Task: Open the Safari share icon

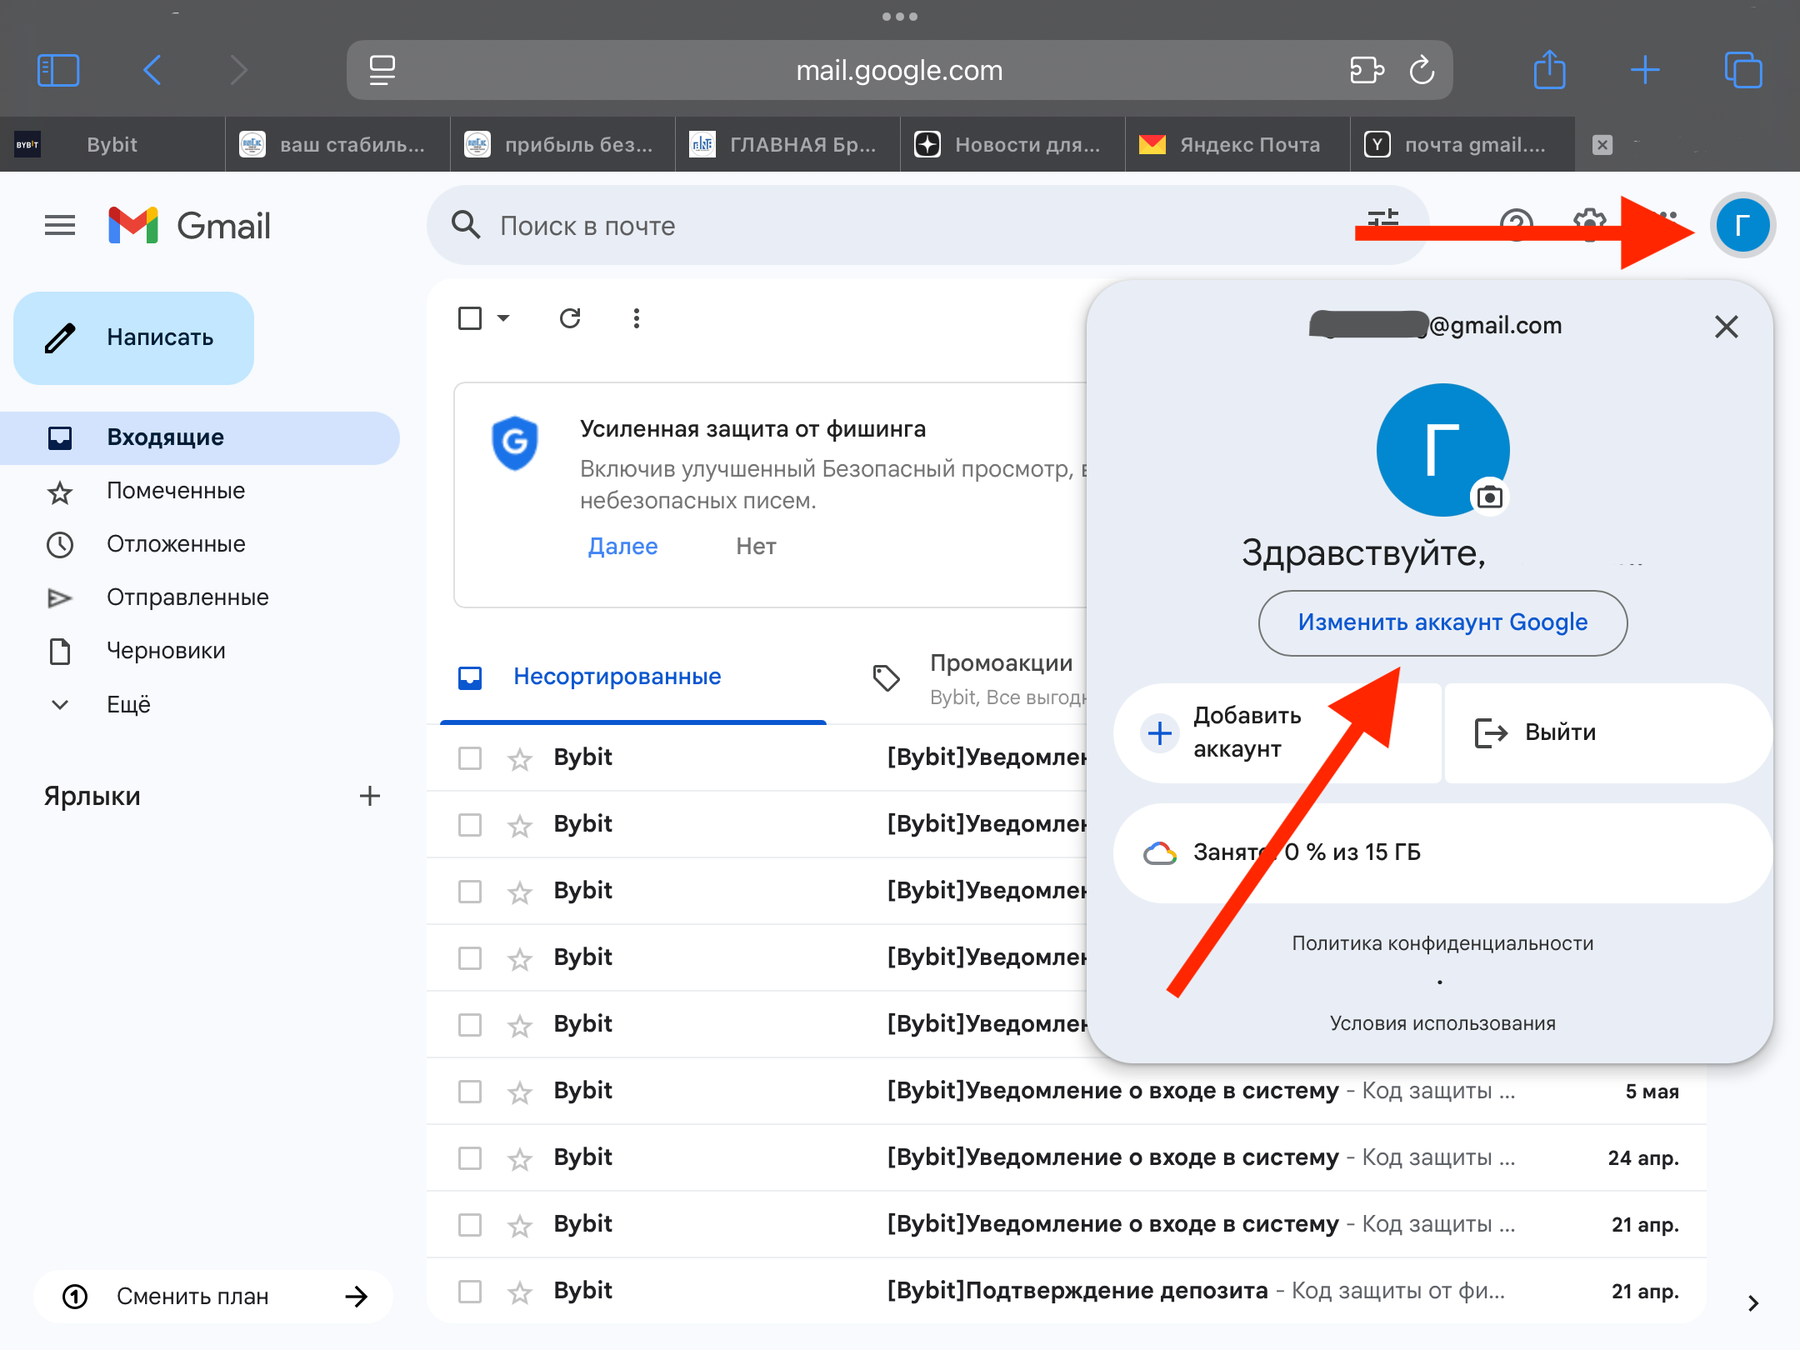Action: [1549, 69]
